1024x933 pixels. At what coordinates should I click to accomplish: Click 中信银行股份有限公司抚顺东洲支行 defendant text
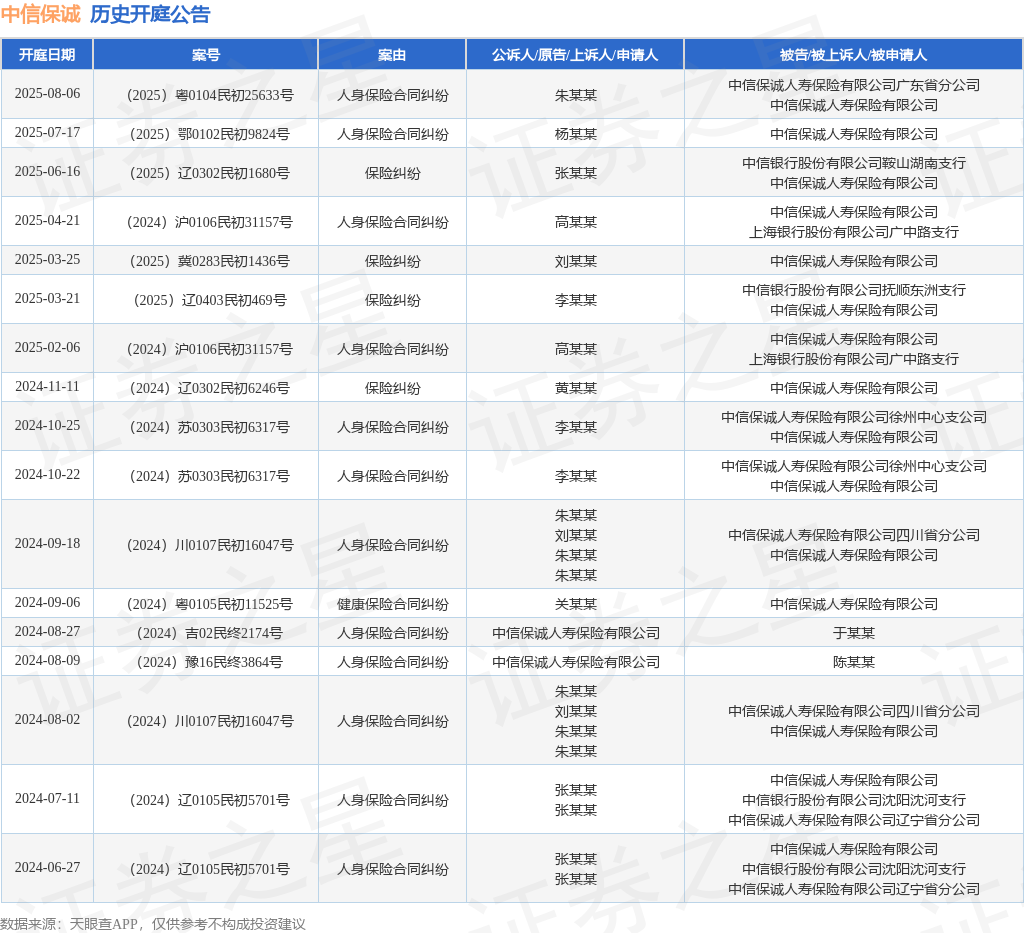click(854, 290)
